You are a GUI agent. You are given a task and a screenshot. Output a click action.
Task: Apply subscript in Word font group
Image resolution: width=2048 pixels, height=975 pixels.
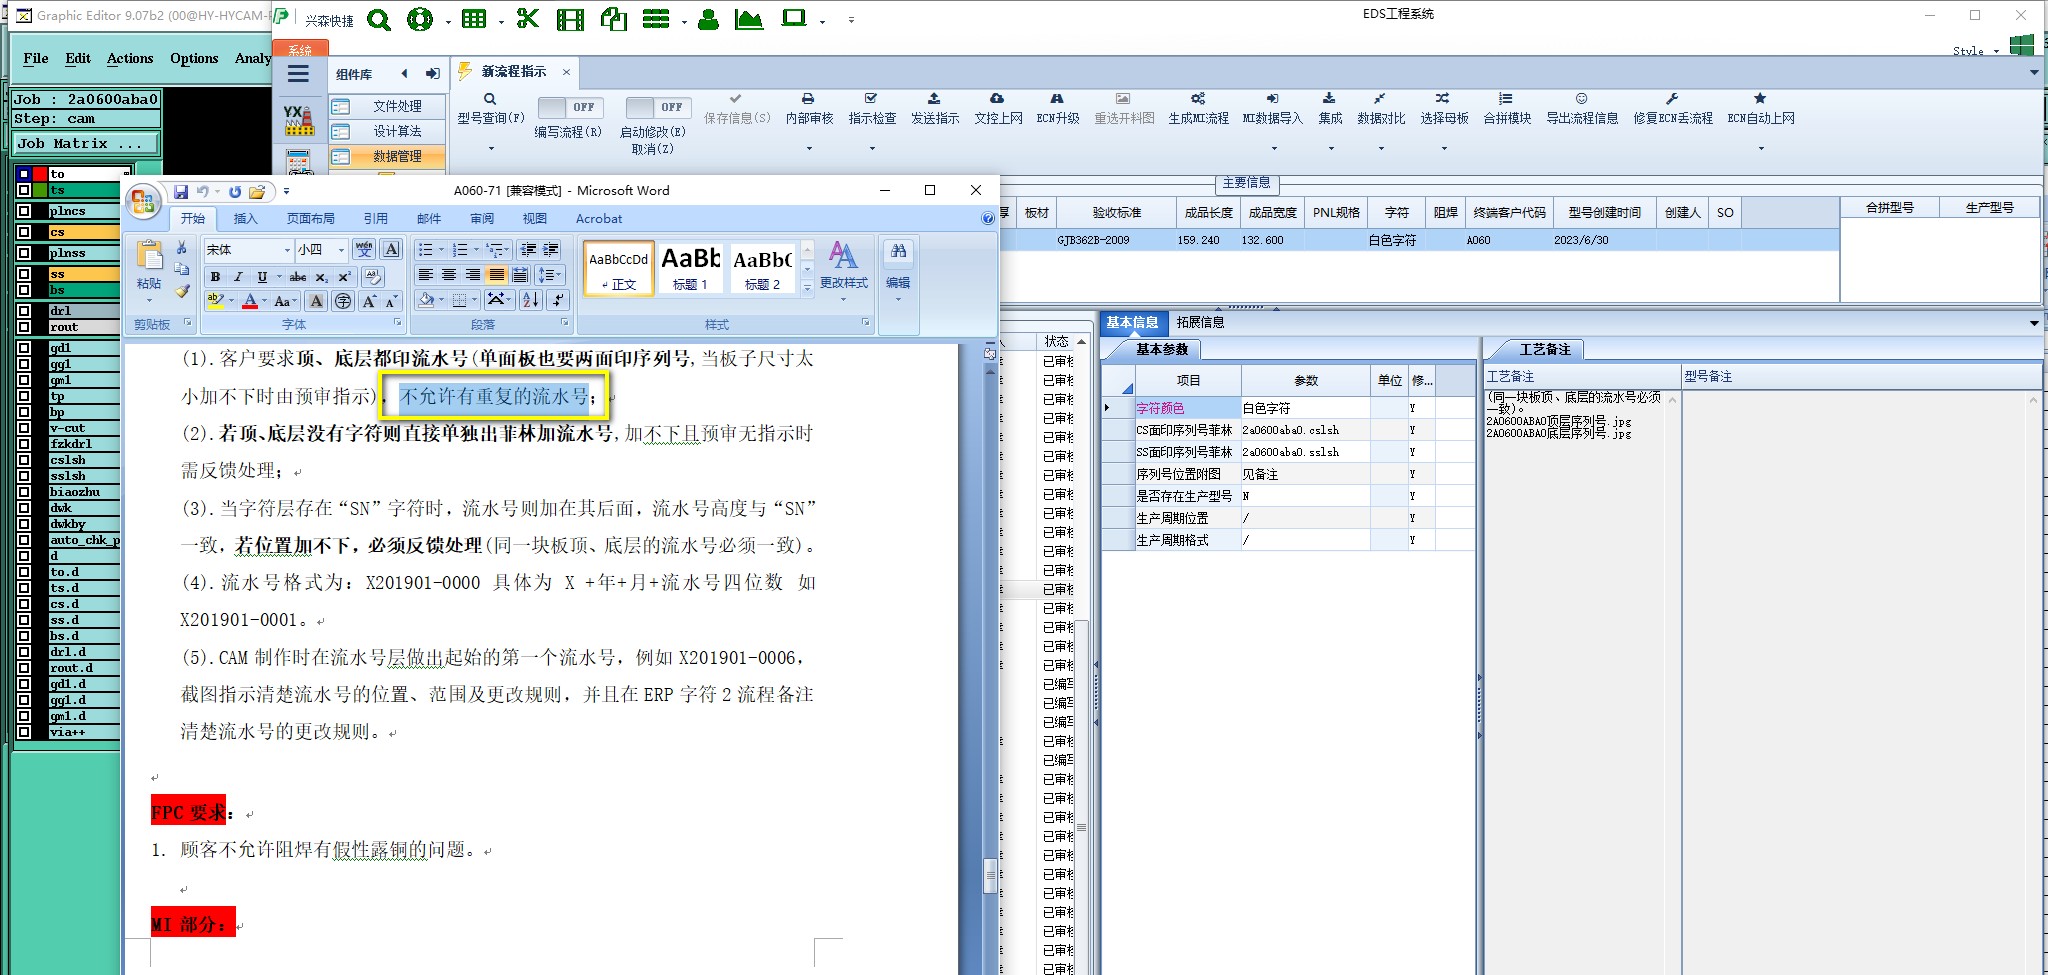point(321,277)
